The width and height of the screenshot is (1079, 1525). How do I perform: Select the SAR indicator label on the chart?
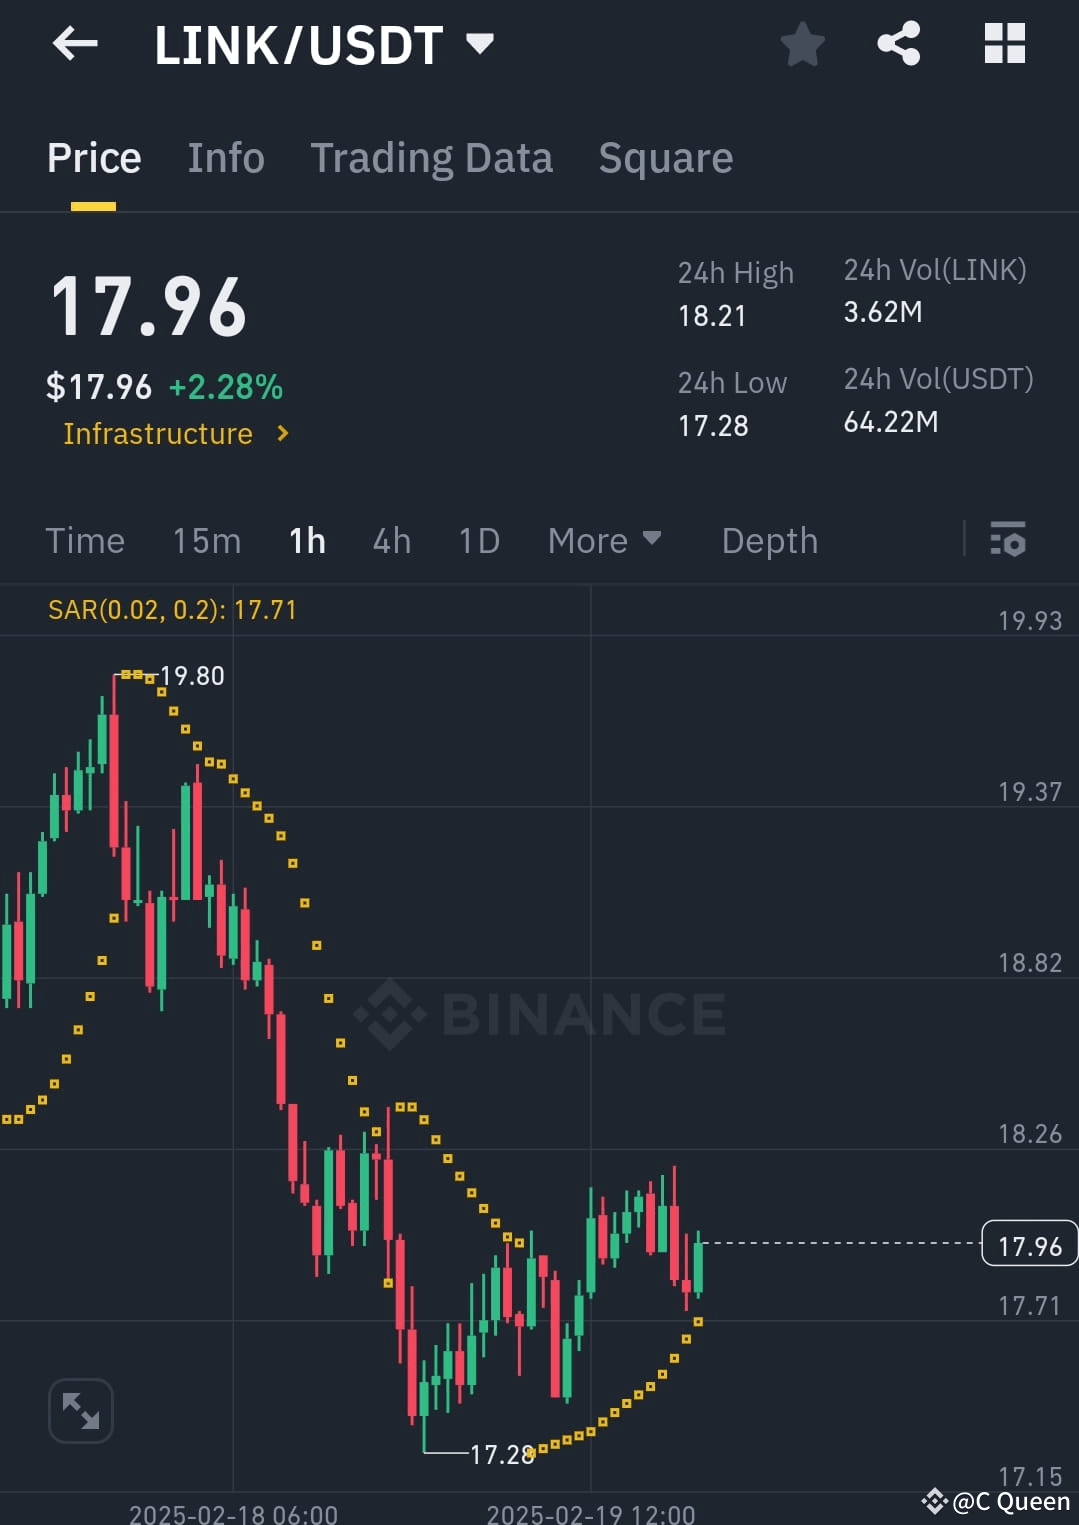[x=172, y=609]
